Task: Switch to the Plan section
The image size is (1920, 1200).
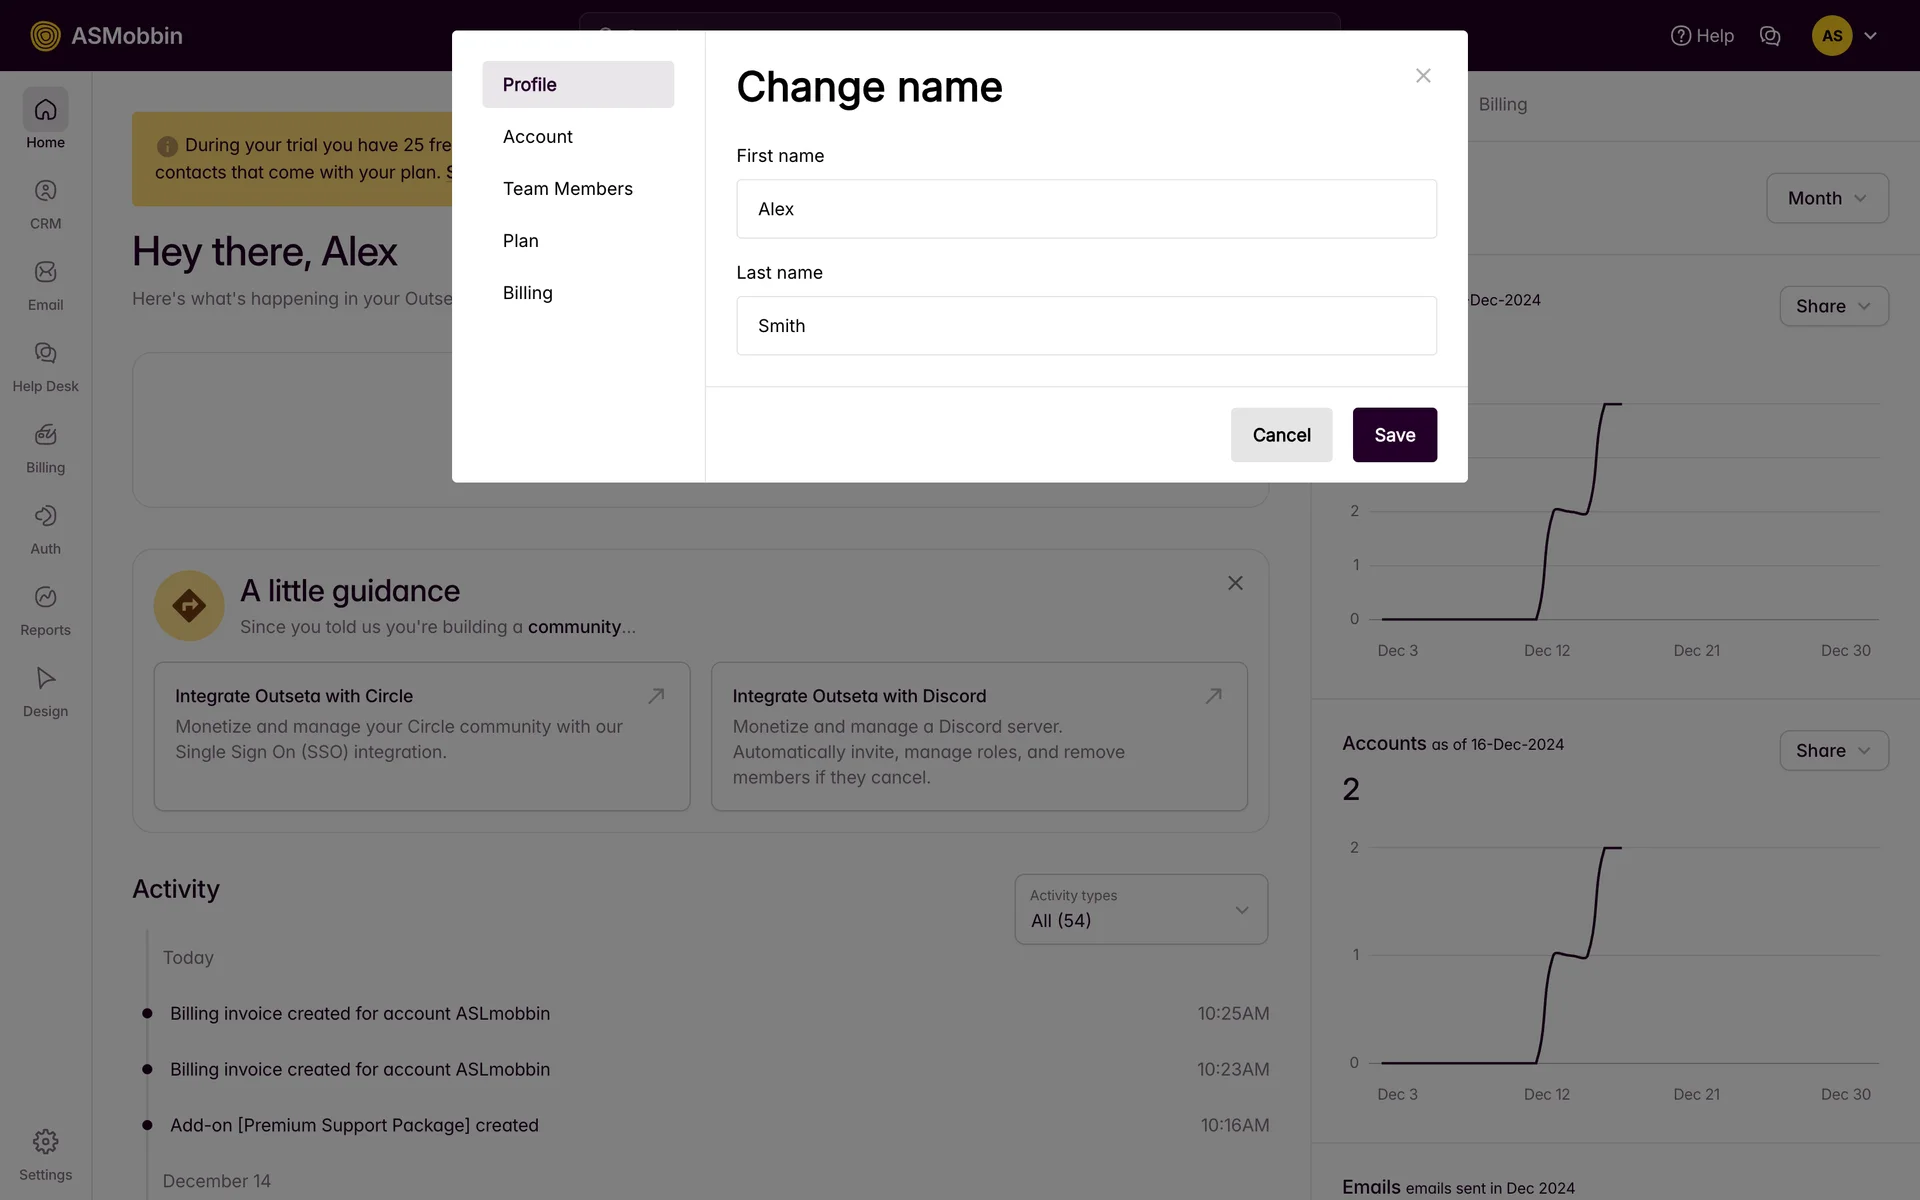Action: 520,241
